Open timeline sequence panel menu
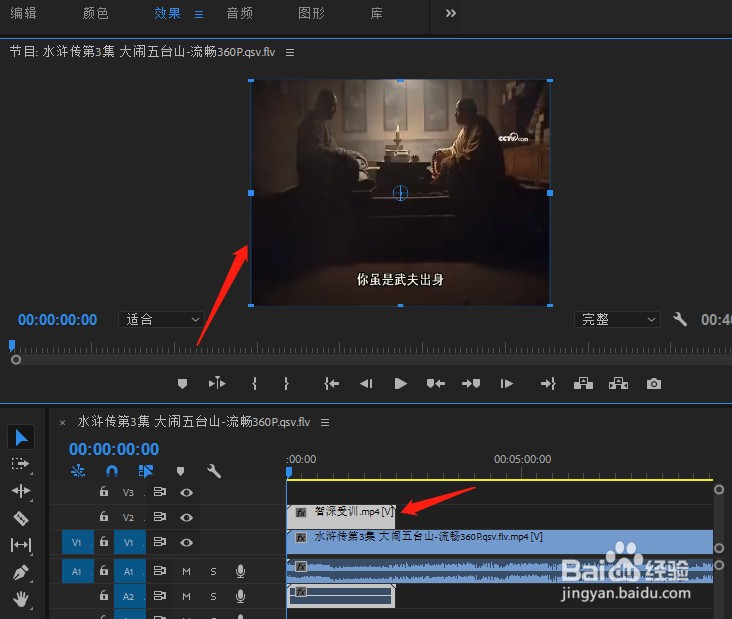This screenshot has width=732, height=619. (325, 422)
